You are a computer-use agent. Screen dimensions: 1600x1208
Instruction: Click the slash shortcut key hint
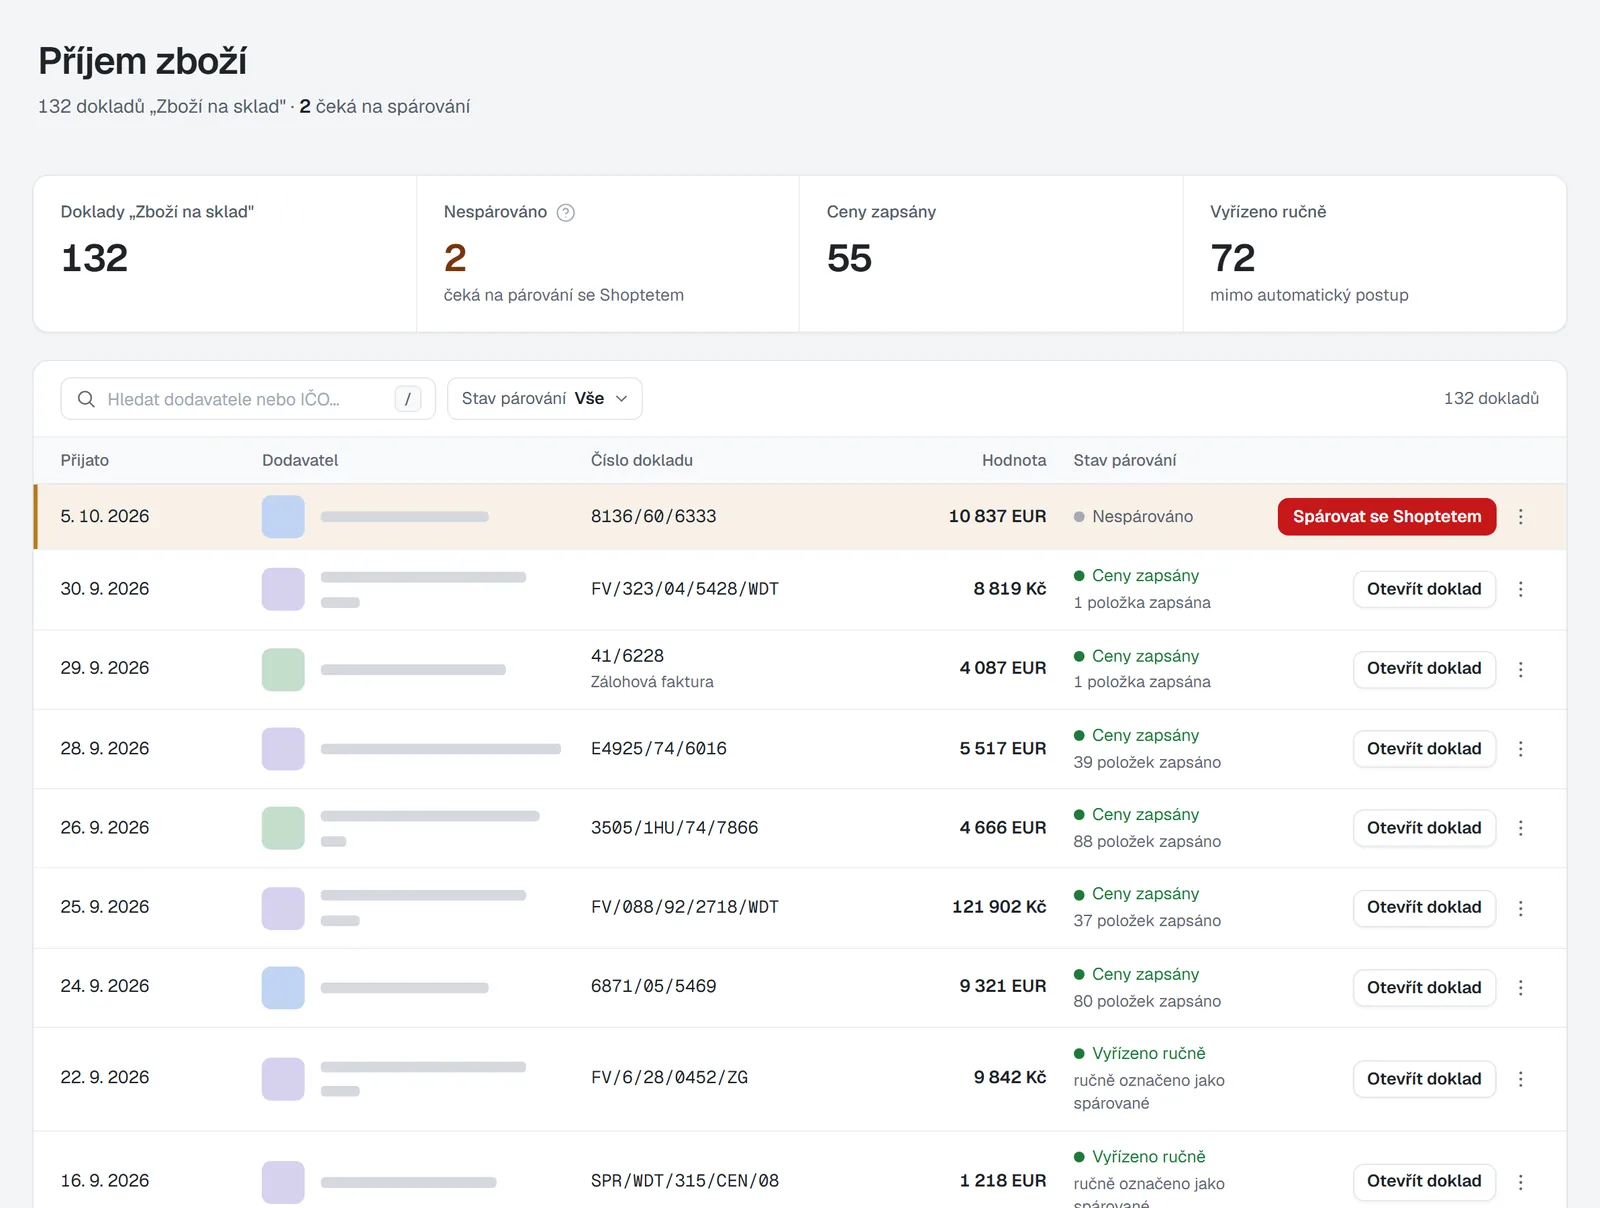click(x=408, y=399)
